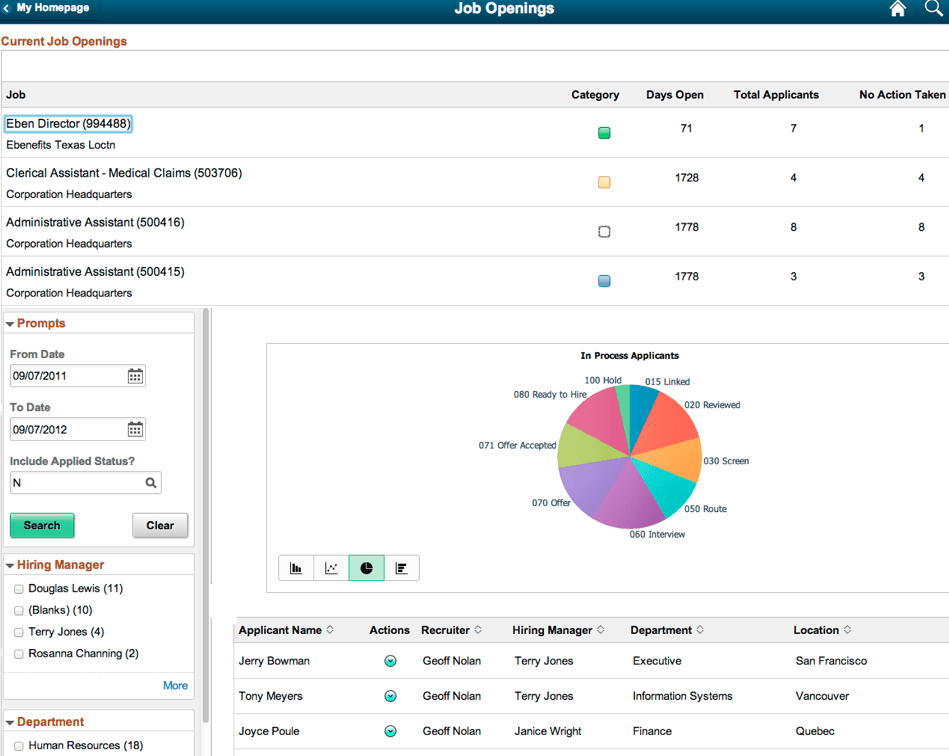Click the Search button
Screen dimensions: 949x756
42,525
